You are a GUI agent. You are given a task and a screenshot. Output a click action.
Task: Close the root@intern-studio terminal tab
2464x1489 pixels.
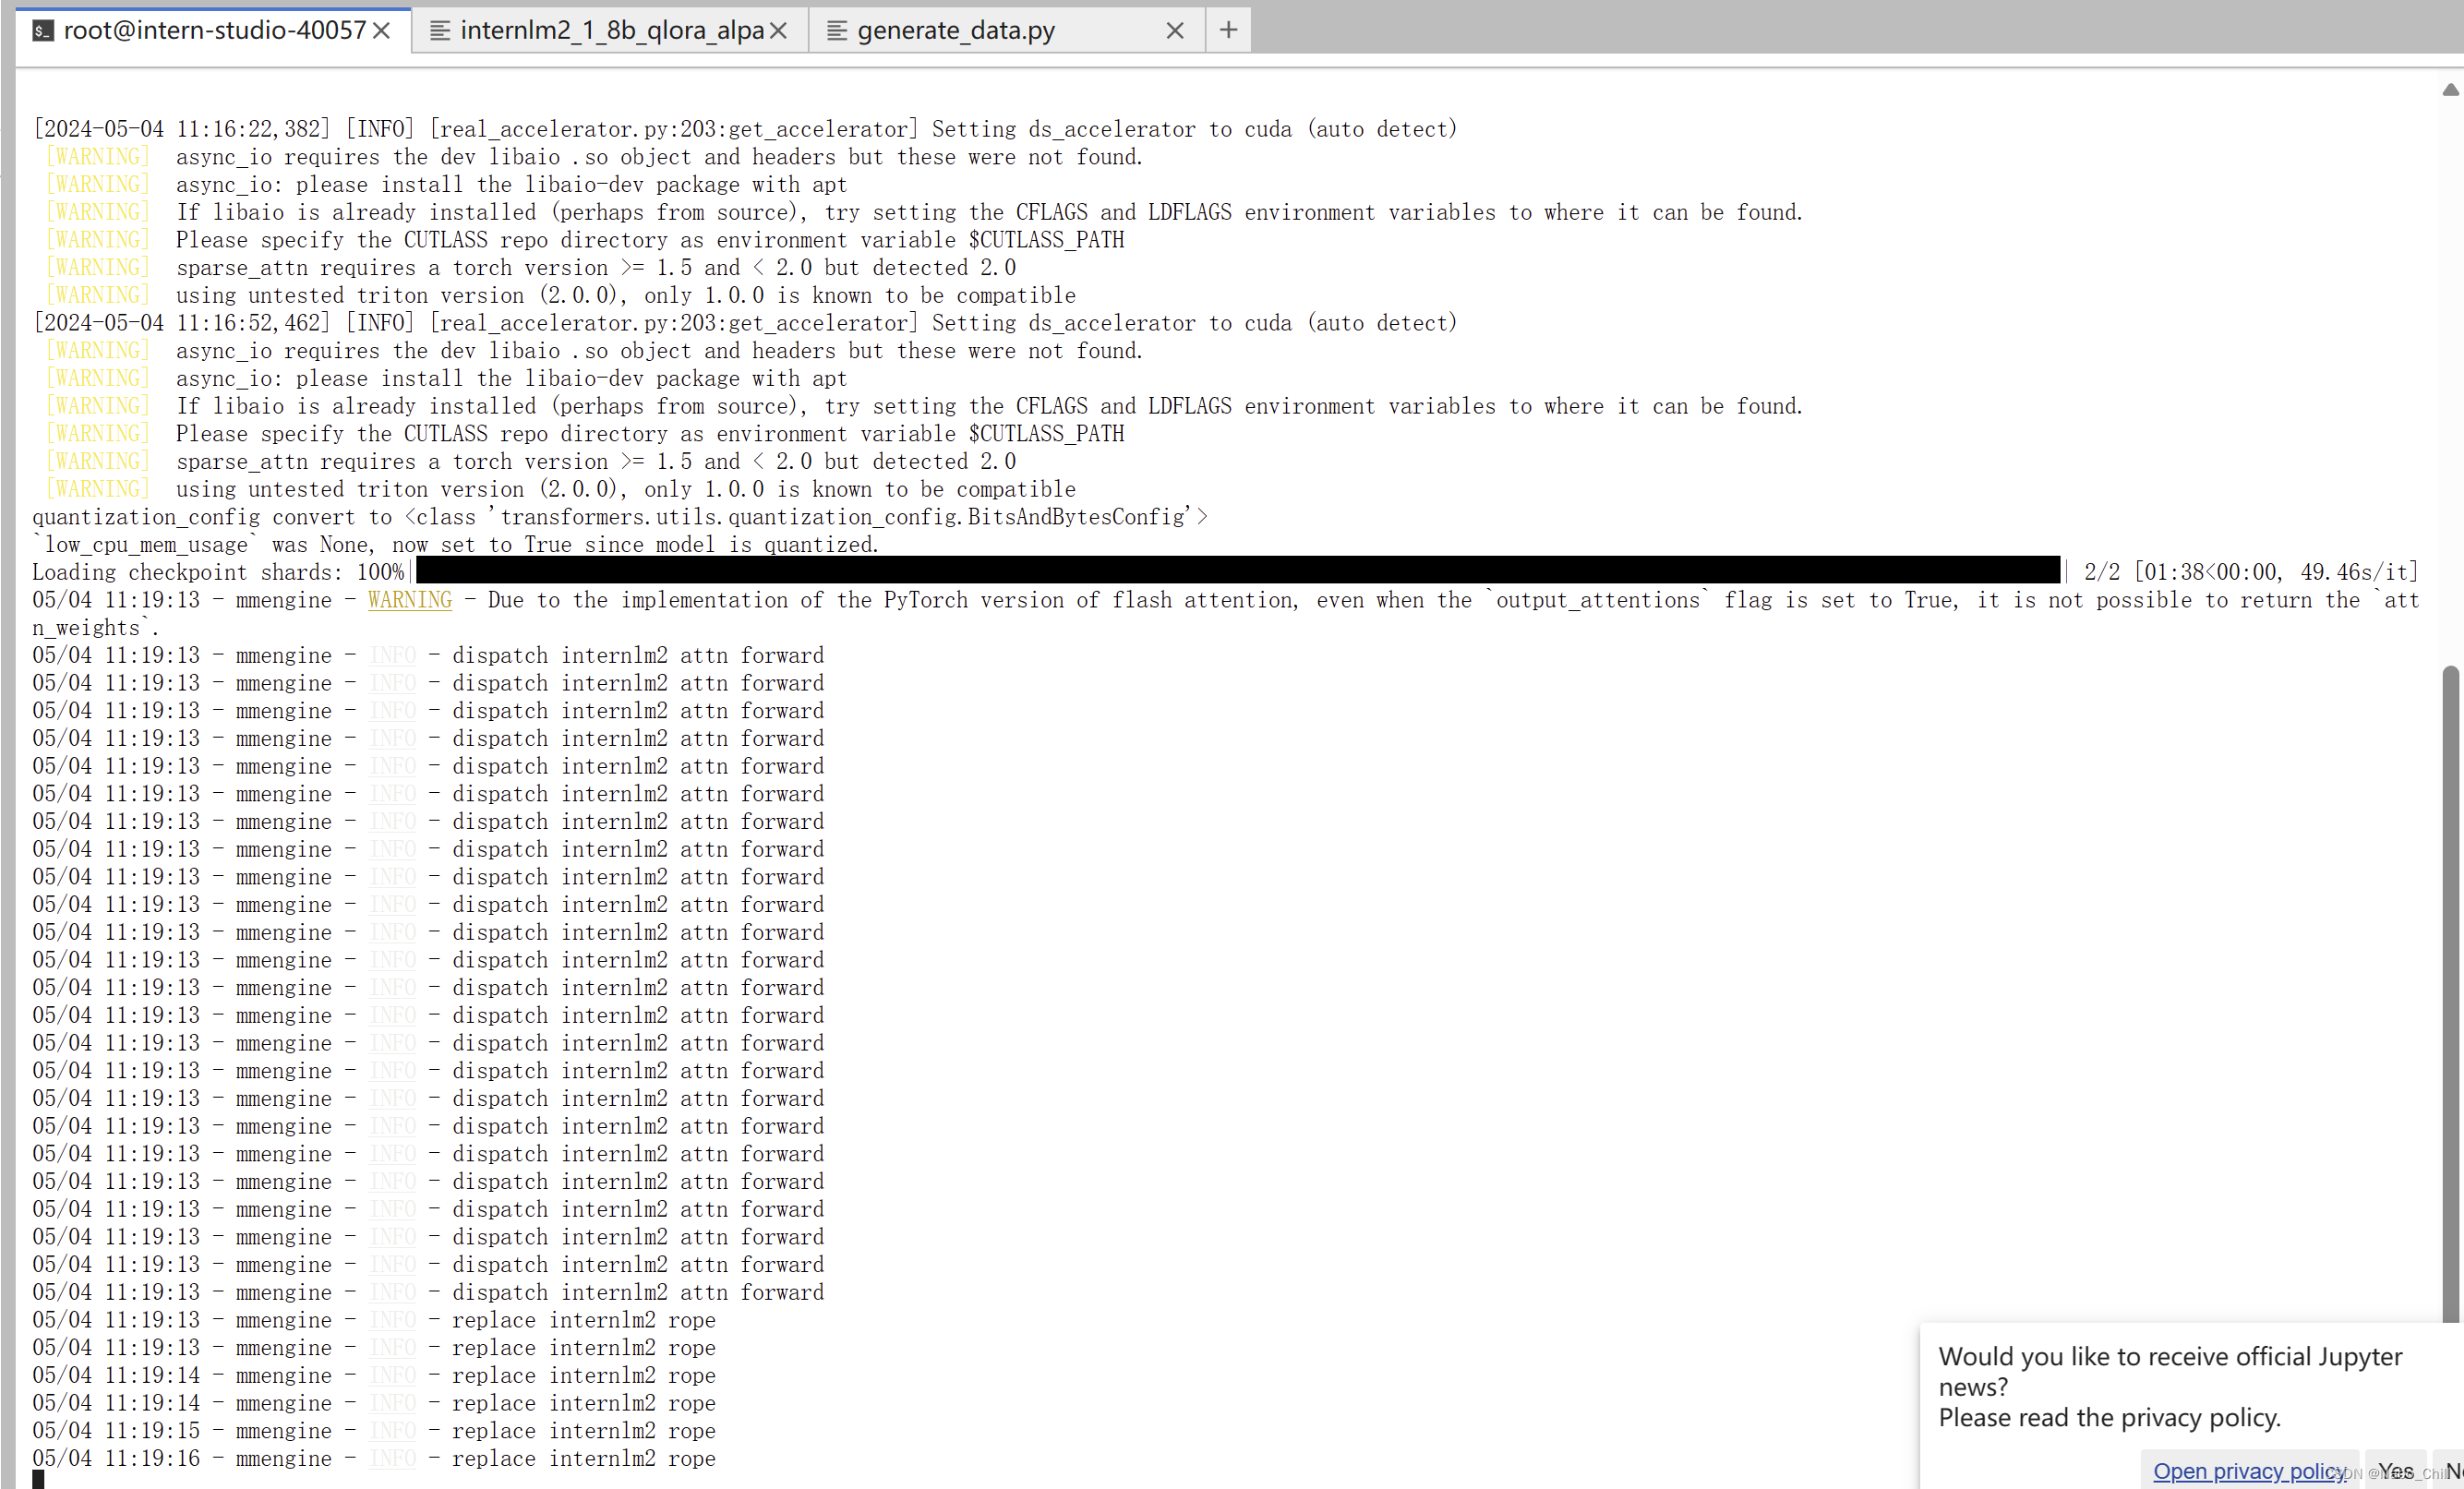click(381, 31)
